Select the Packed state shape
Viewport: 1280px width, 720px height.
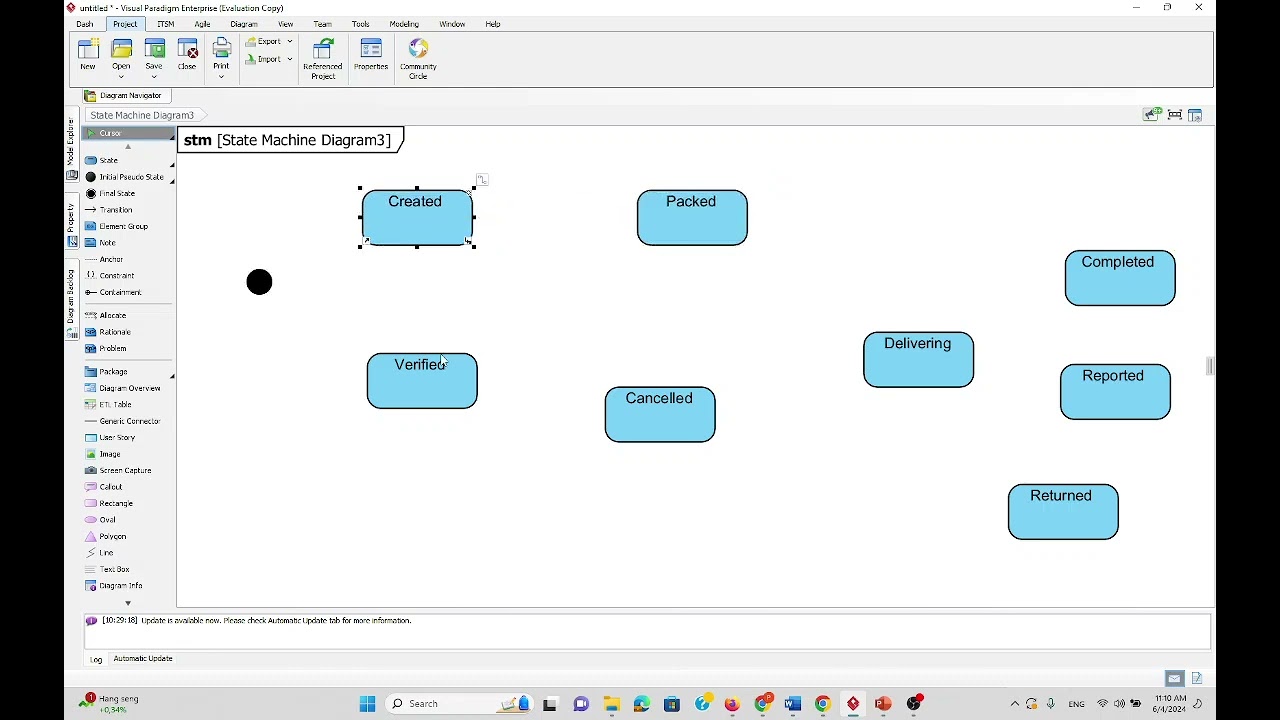[x=692, y=218]
